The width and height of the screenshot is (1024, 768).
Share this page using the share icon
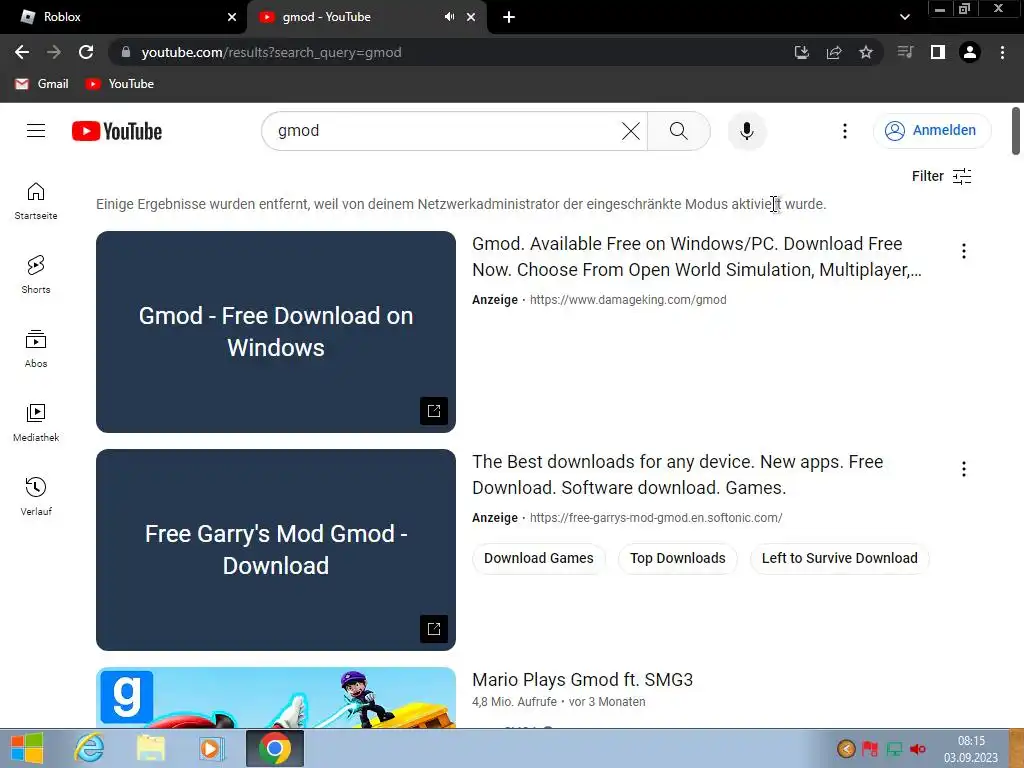[x=834, y=52]
